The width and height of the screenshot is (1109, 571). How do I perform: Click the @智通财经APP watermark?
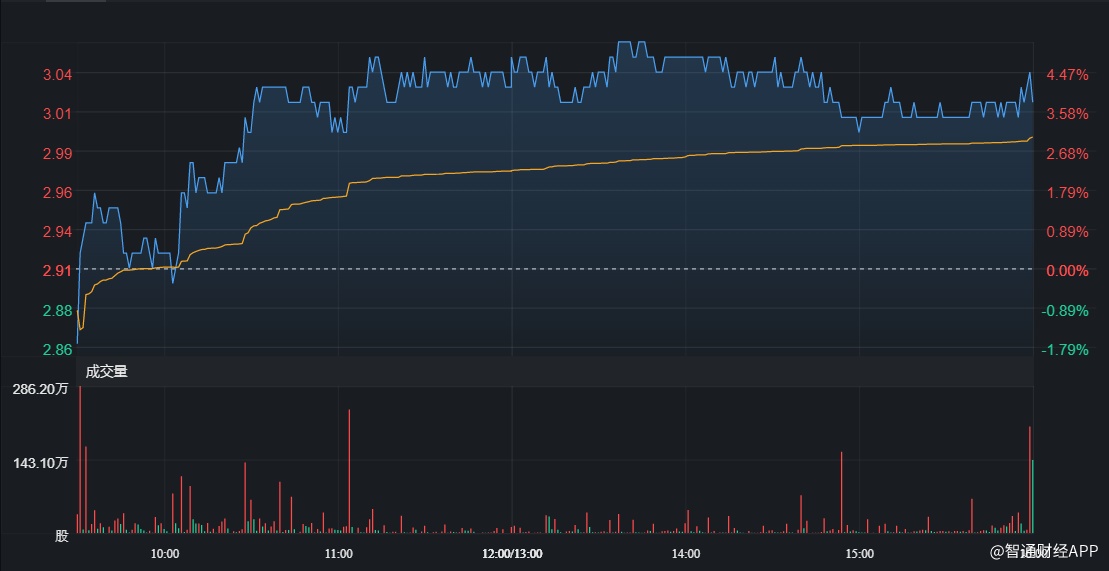[1044, 551]
